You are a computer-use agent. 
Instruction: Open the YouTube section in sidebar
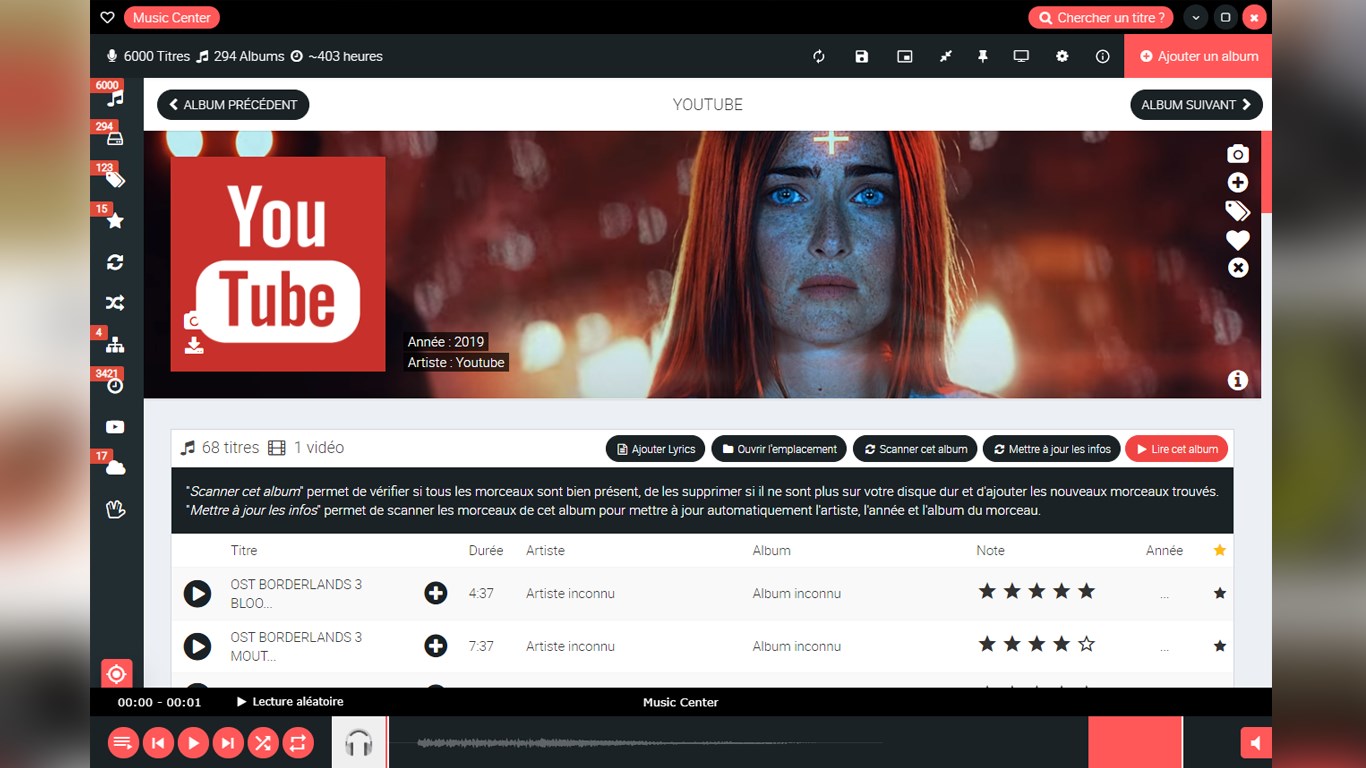click(115, 427)
